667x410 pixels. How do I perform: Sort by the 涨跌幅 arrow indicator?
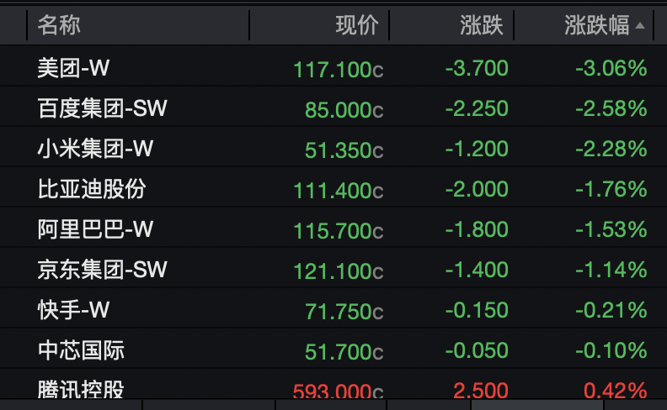[x=640, y=26]
